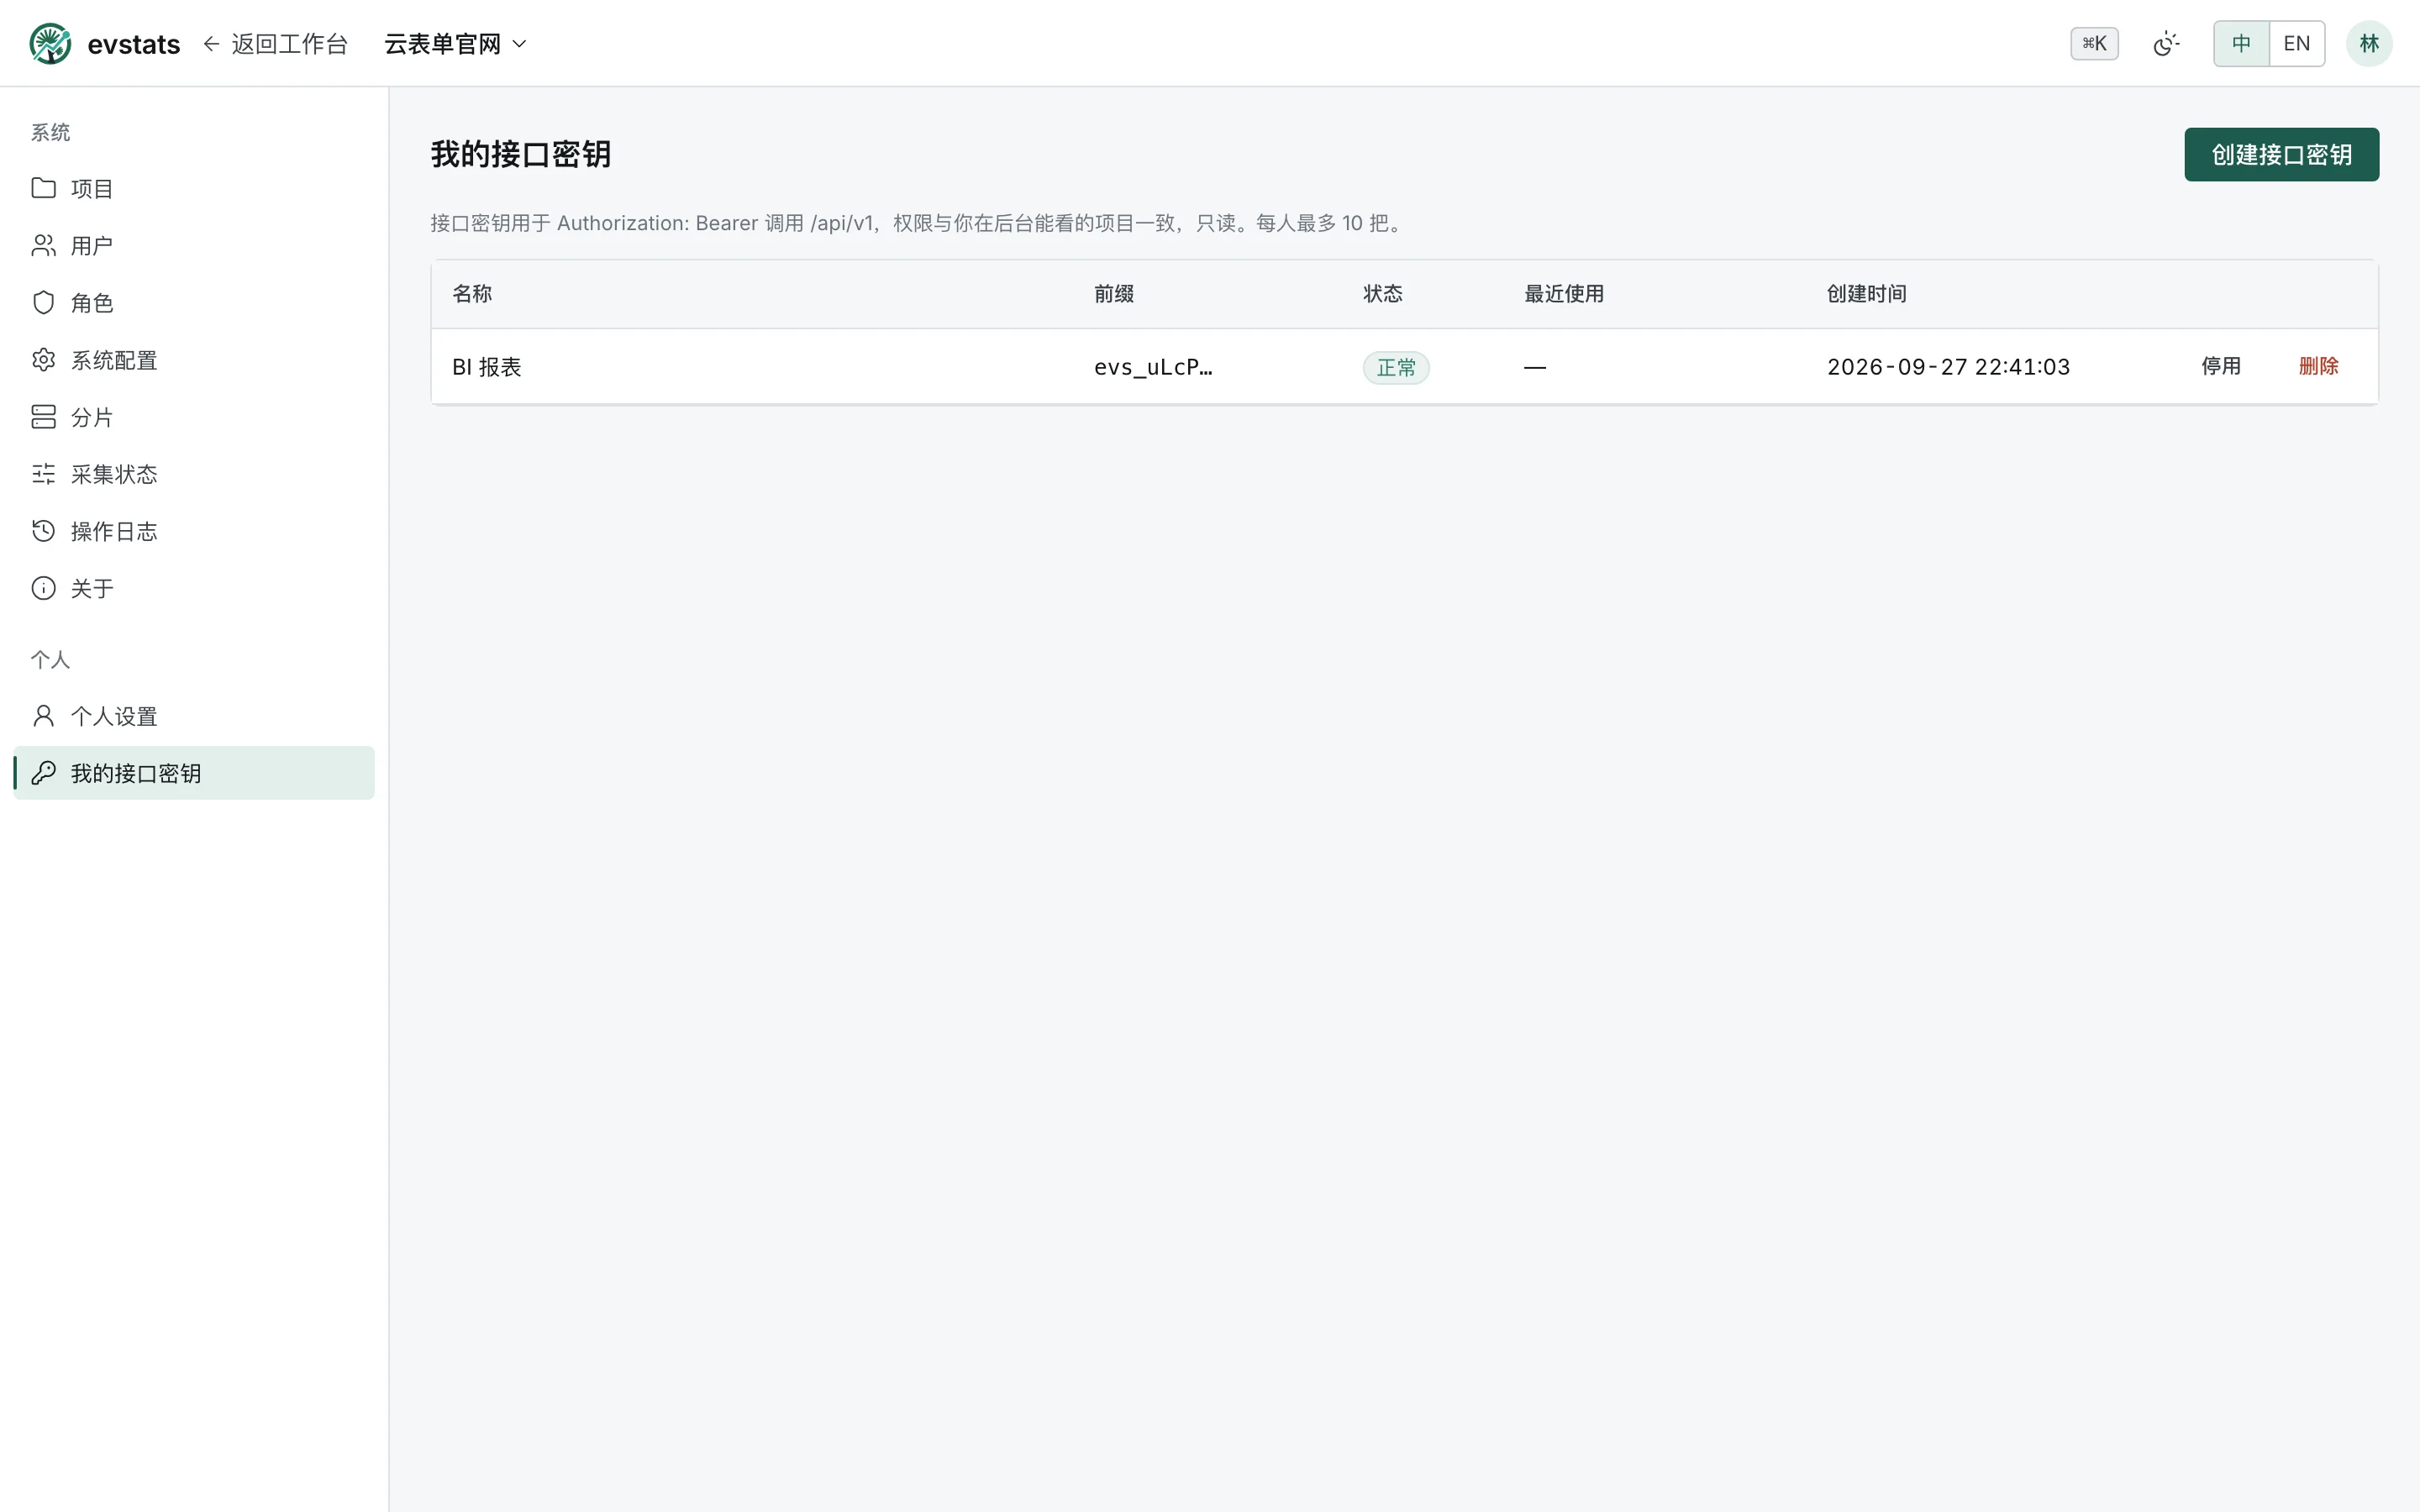Viewport: 2420px width, 1512px height.
Task: Click the key icon for 我的接口密钥
Action: [43, 773]
